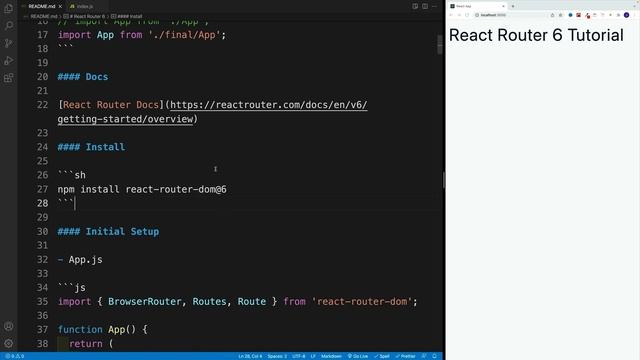Close the React App browser tab
The image size is (640, 360).
pos(503,6)
